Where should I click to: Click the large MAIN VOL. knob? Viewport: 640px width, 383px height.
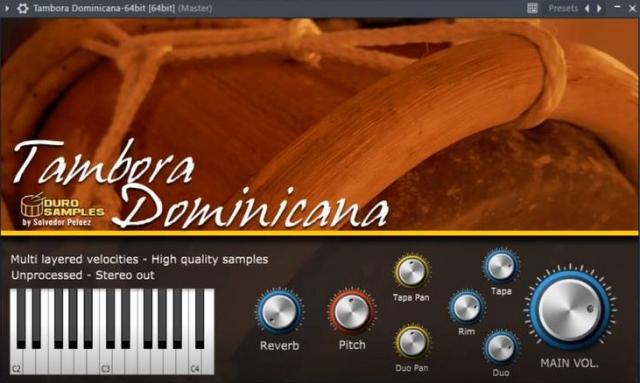click(x=570, y=310)
